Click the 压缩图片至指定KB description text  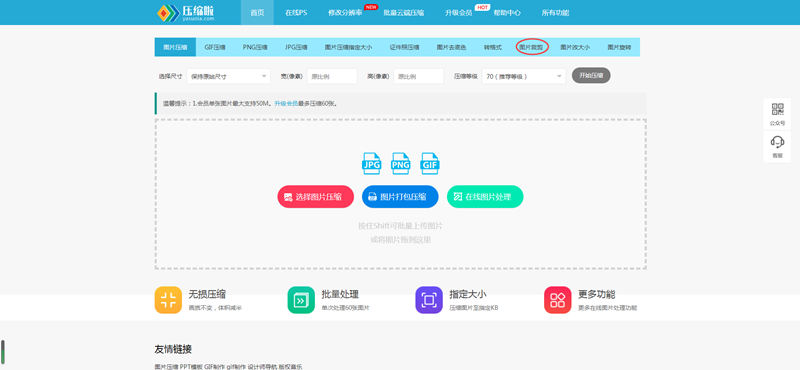pos(473,308)
